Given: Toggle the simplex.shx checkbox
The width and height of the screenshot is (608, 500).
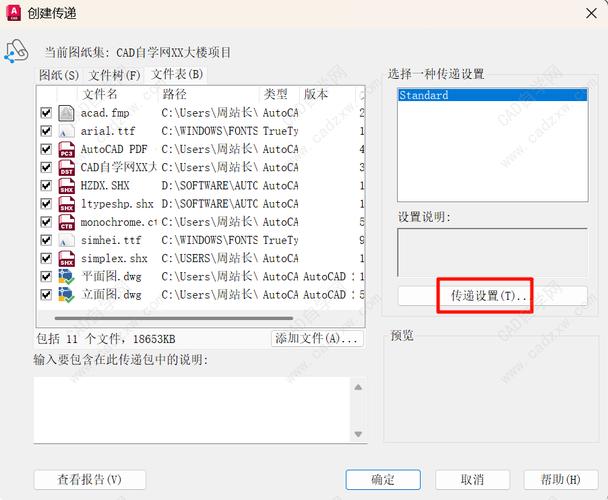Looking at the screenshot, I should (46, 258).
